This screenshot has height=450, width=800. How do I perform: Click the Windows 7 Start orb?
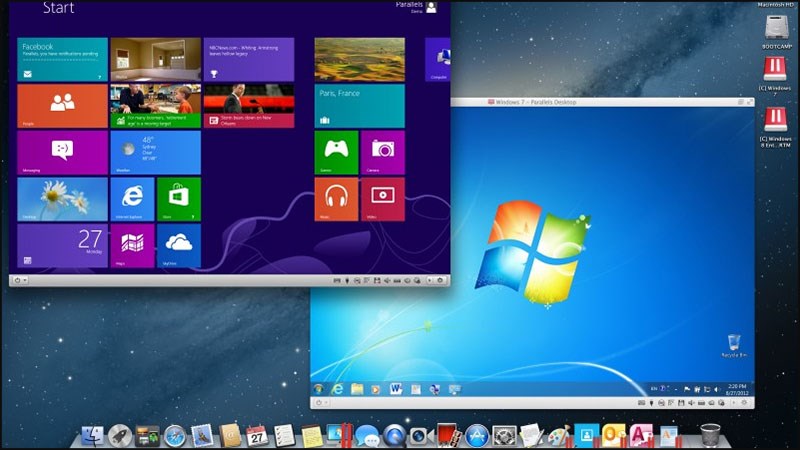[319, 389]
